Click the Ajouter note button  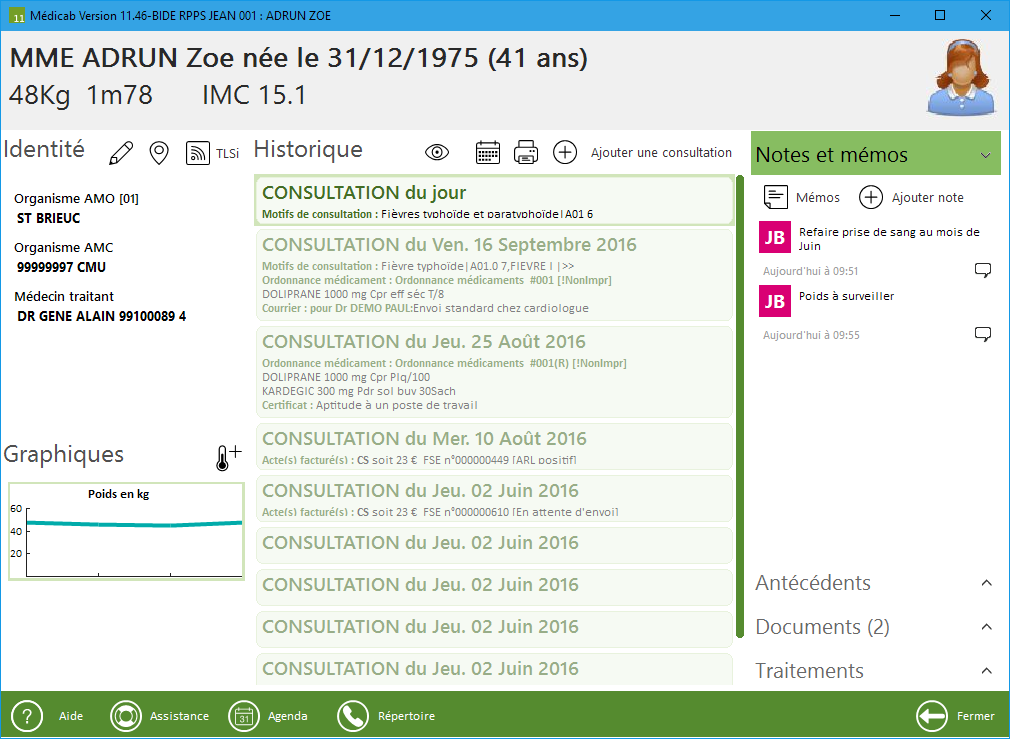[911, 197]
